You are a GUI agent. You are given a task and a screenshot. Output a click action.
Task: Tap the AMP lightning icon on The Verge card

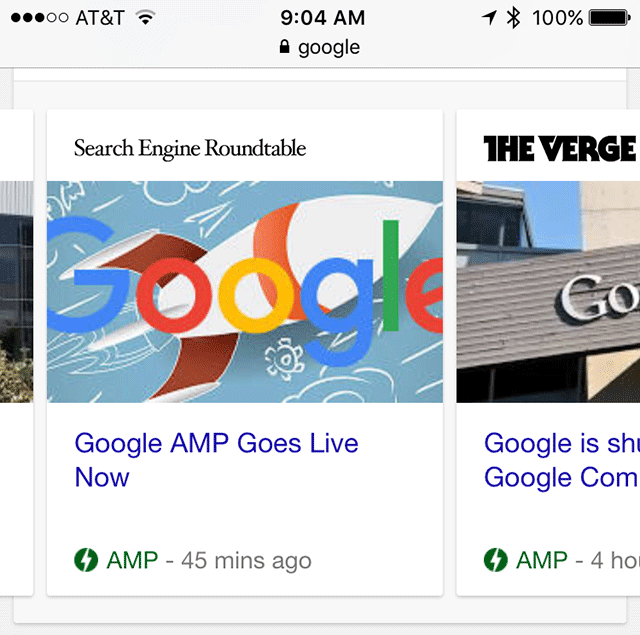496,560
